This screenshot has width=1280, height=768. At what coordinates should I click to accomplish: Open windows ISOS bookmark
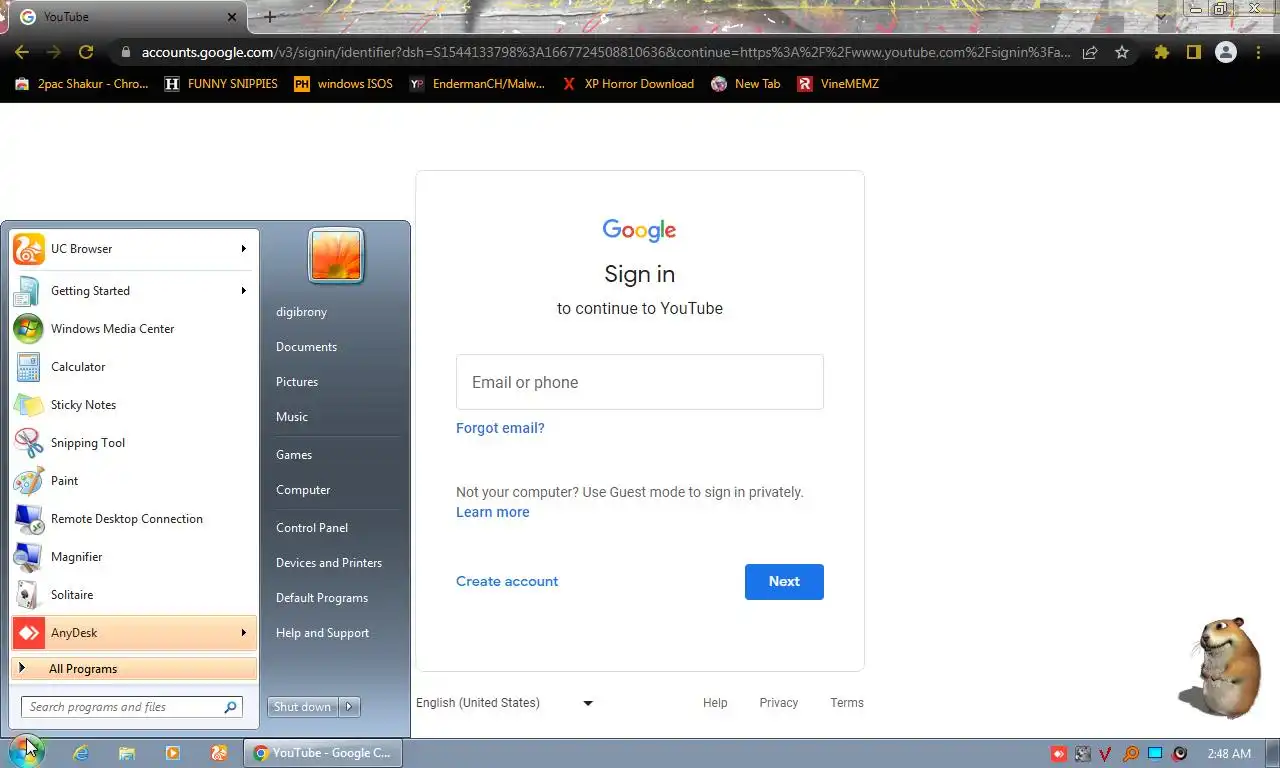[343, 84]
